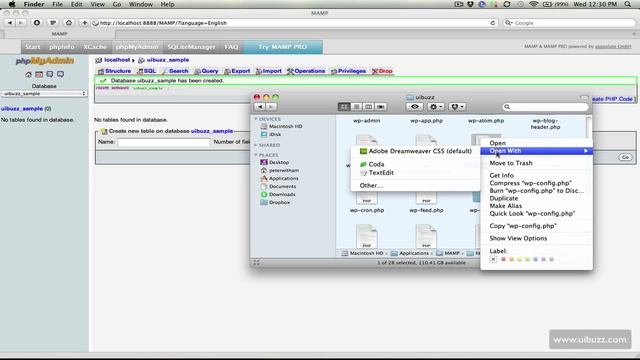Switch Finder to column view
The height and width of the screenshot is (360, 640).
click(368, 107)
